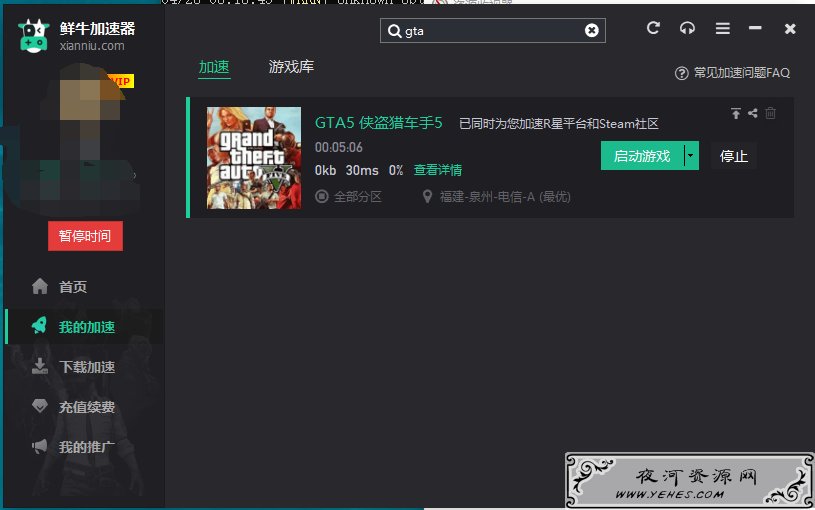Click the 启动游戏 button
The image size is (815, 510).
coord(642,155)
